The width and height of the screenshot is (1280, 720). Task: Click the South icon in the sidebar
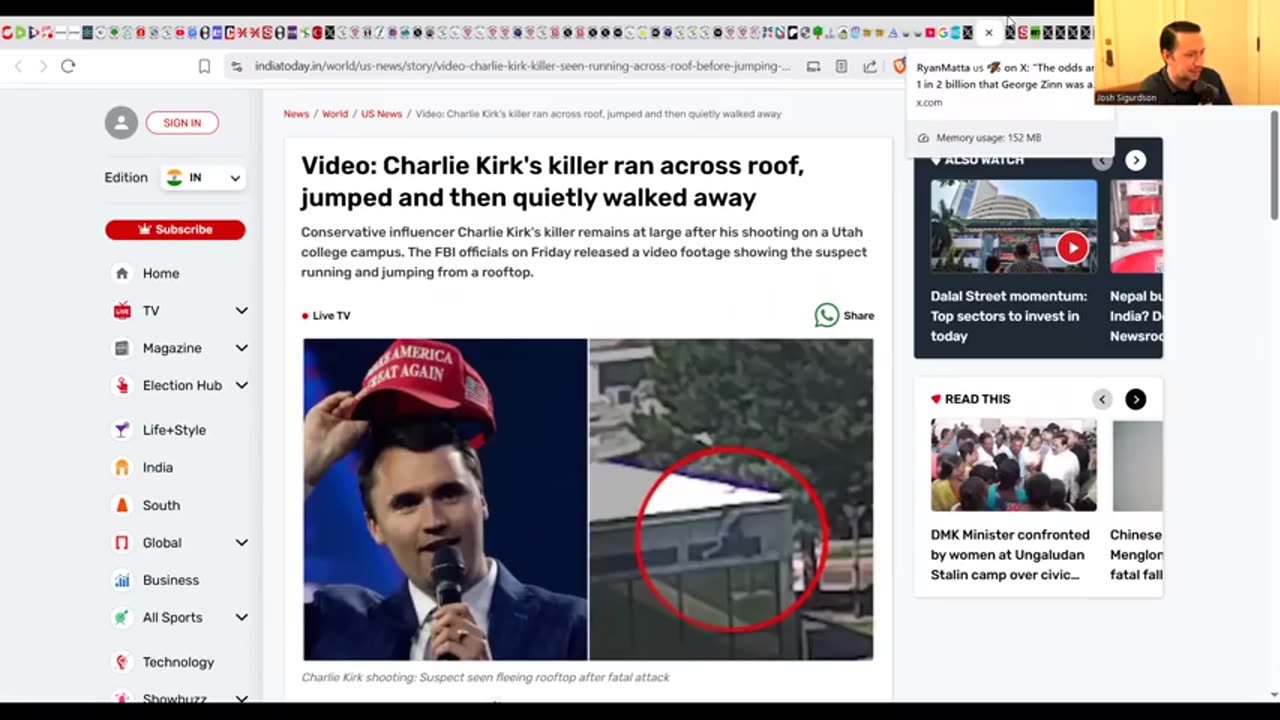pos(122,505)
